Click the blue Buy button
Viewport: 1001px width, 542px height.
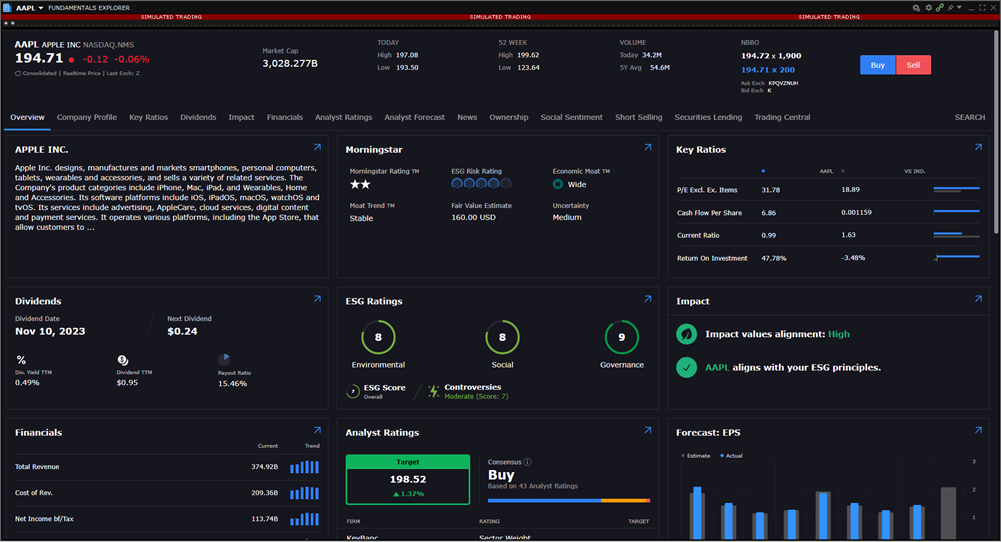(878, 65)
